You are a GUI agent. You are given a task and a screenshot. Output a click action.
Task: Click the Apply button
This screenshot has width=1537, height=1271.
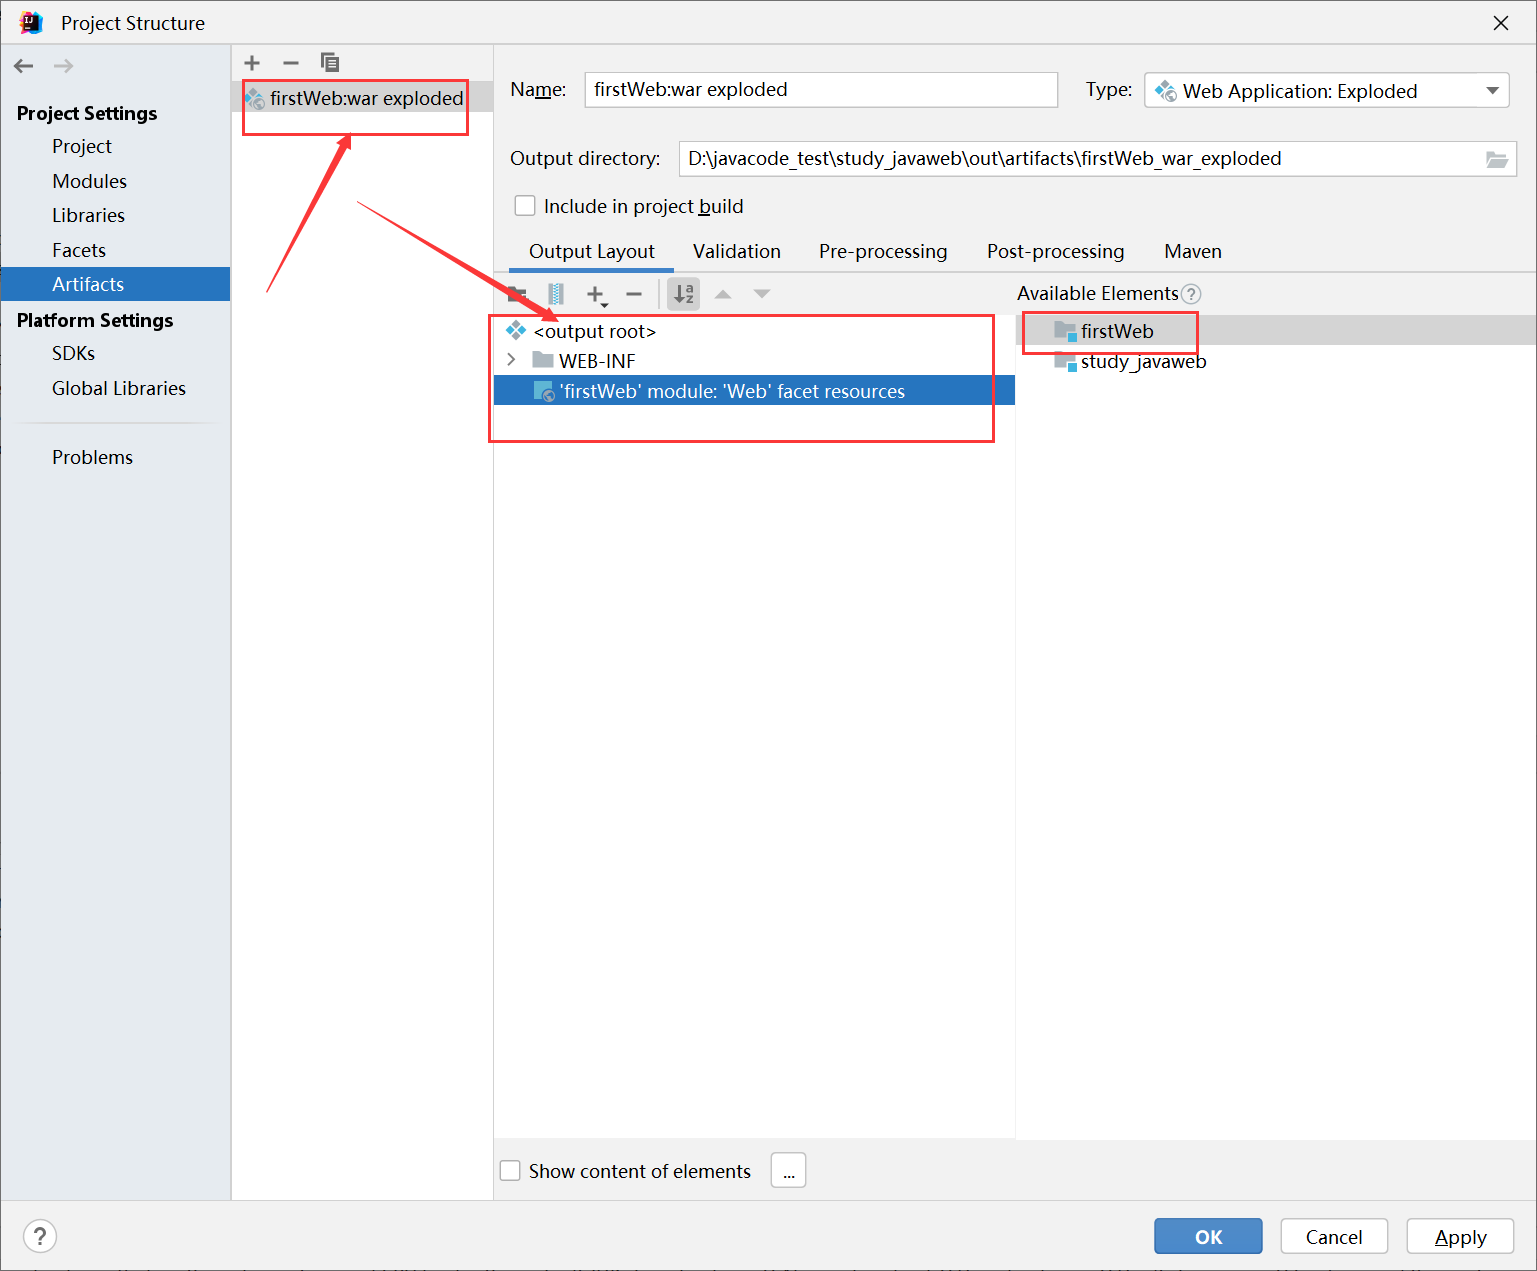pyautogui.click(x=1460, y=1237)
